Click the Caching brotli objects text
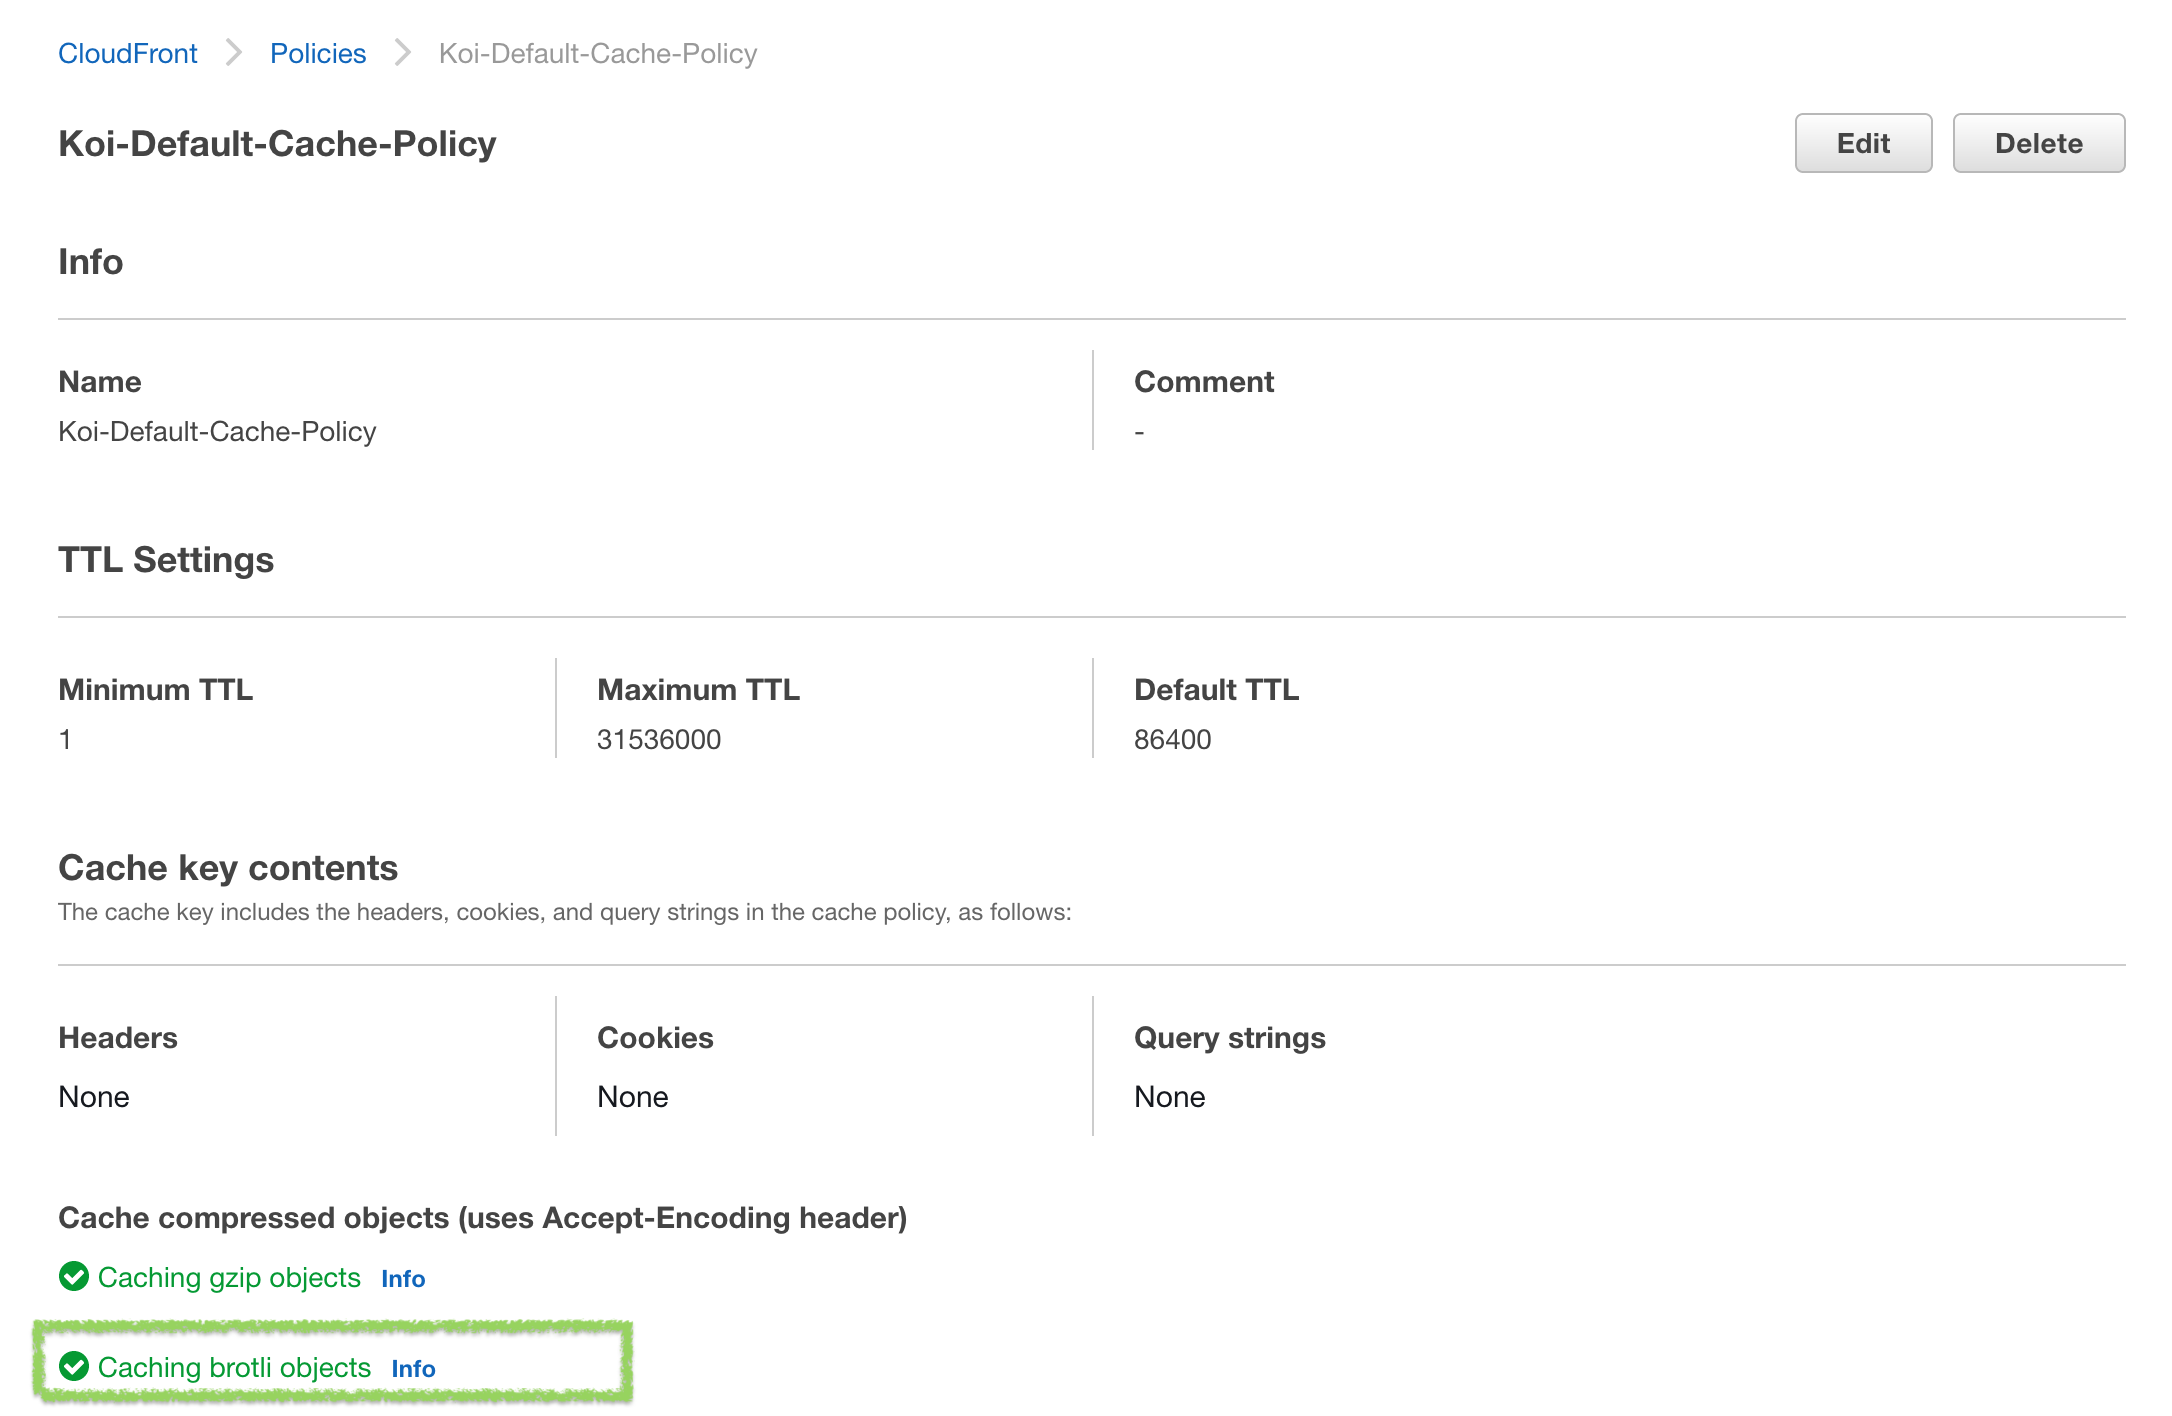 point(234,1368)
